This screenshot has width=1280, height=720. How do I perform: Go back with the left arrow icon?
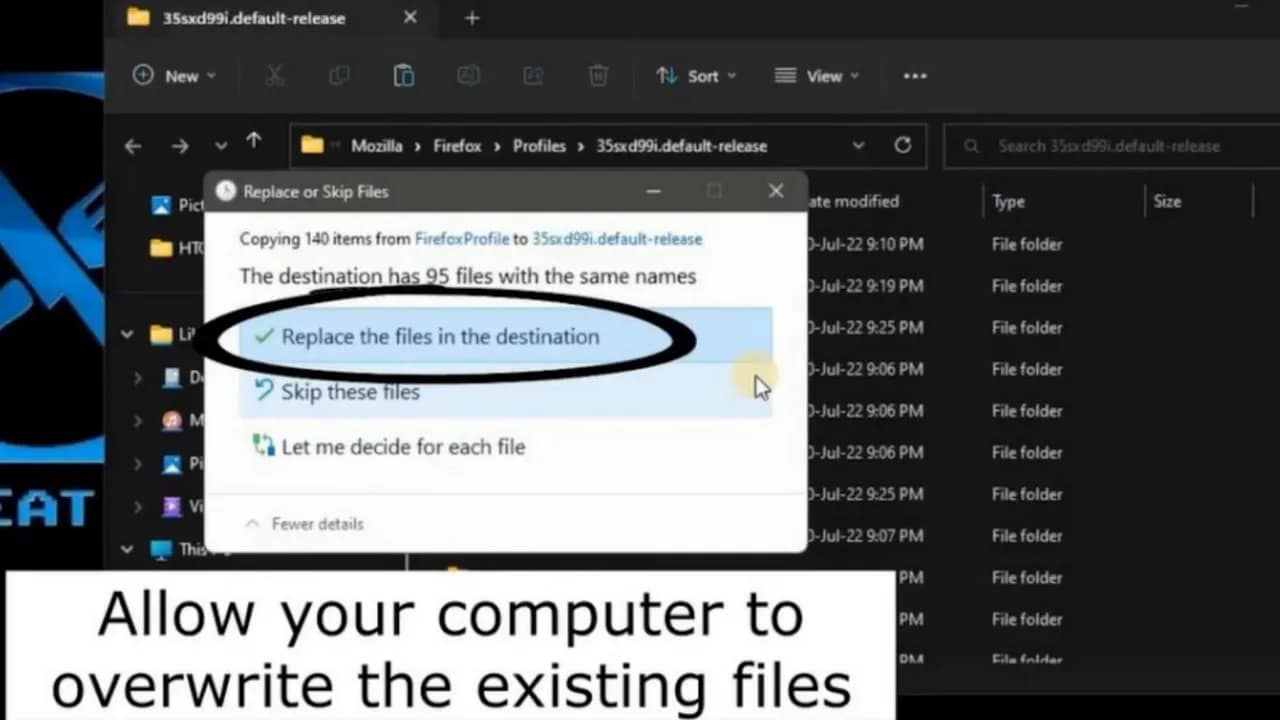pyautogui.click(x=133, y=146)
